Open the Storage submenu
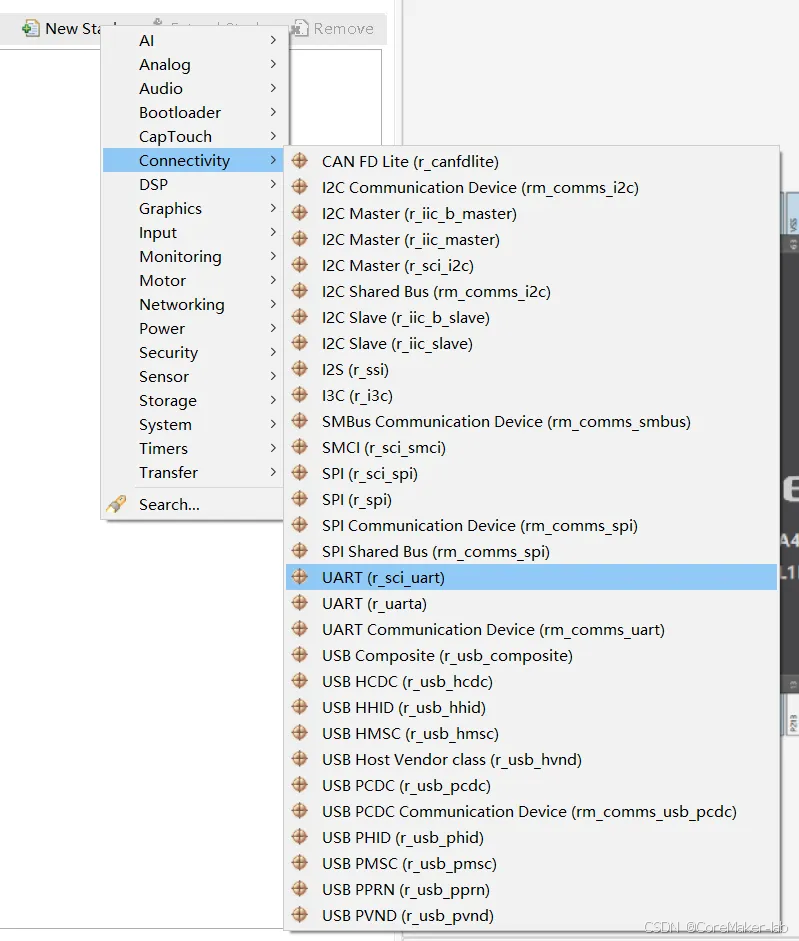The image size is (799, 941). tap(193, 400)
